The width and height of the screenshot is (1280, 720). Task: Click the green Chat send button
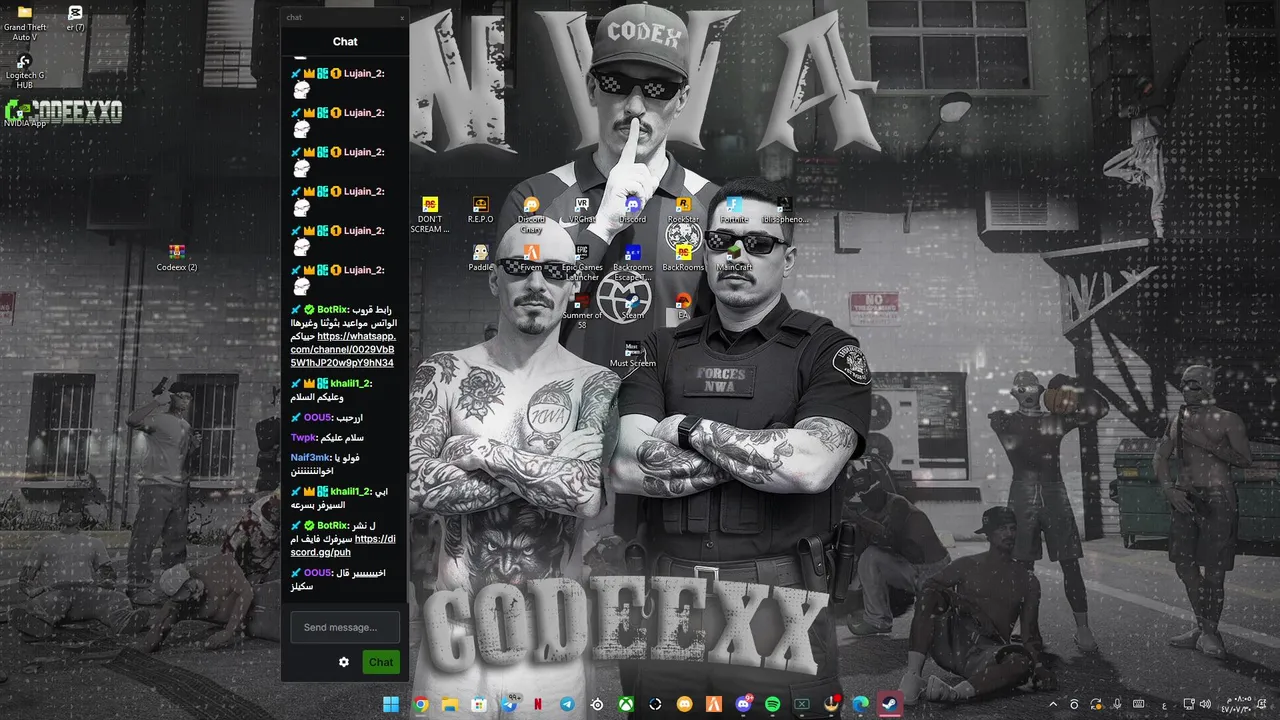381,662
